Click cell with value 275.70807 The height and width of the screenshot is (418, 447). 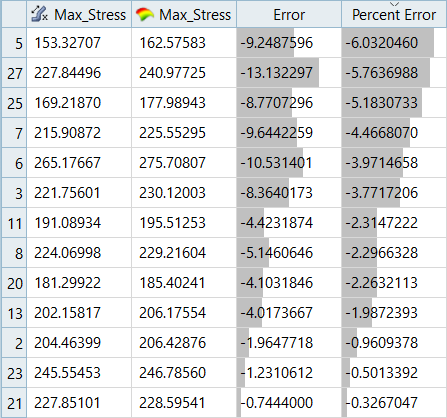184,163
